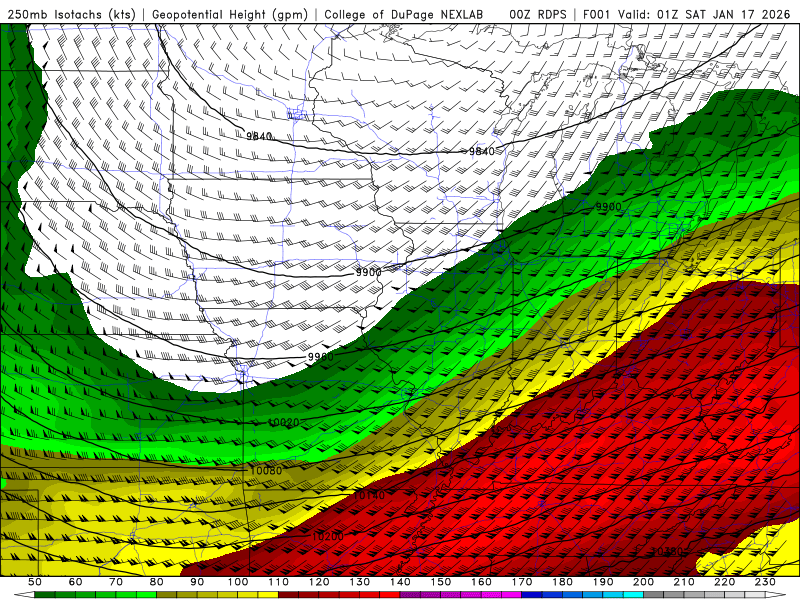Image resolution: width=800 pixels, height=600 pixels.
Task: Click the 50 value on the color scale
Action: [35, 582]
